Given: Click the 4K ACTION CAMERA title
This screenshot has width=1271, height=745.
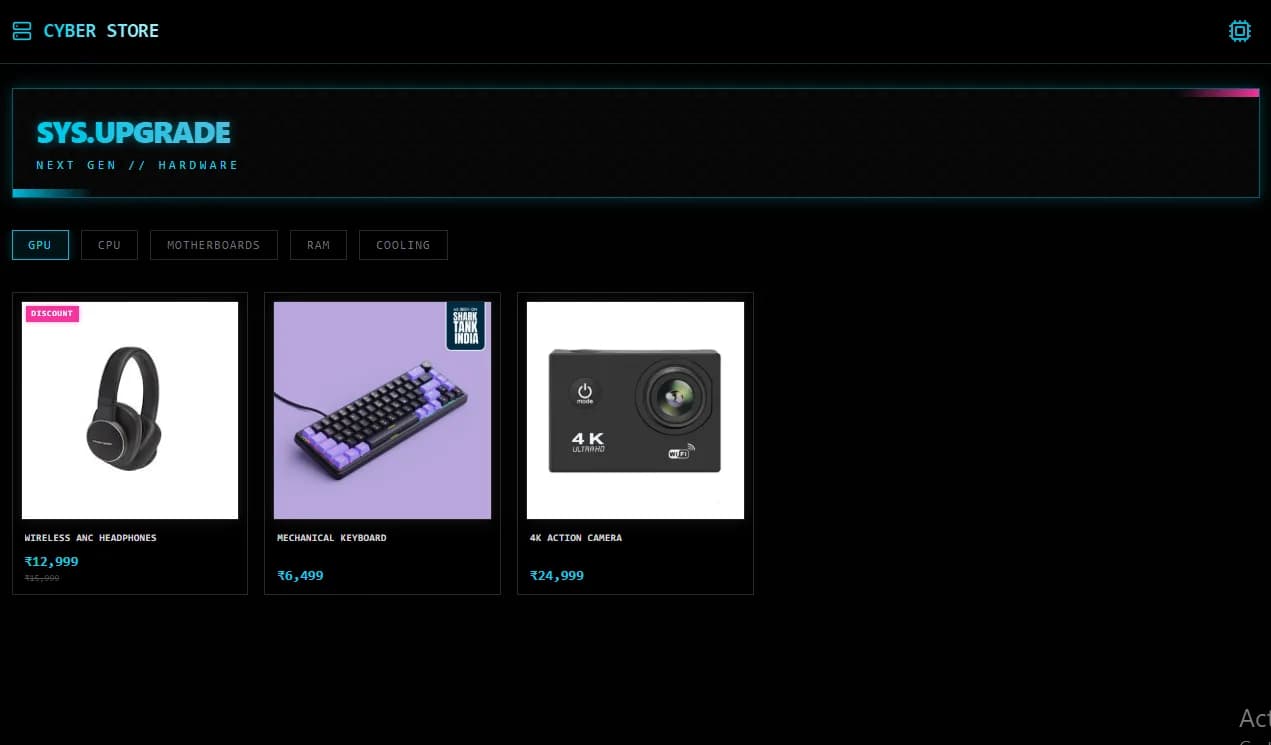Looking at the screenshot, I should click(575, 538).
